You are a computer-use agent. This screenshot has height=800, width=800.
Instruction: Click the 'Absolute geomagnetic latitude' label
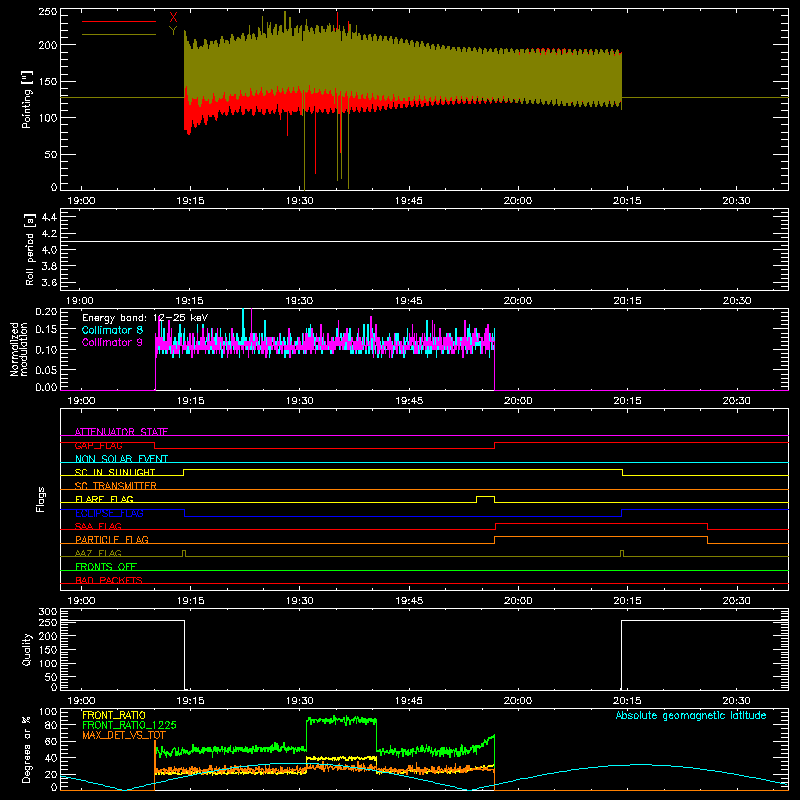pyautogui.click(x=691, y=715)
